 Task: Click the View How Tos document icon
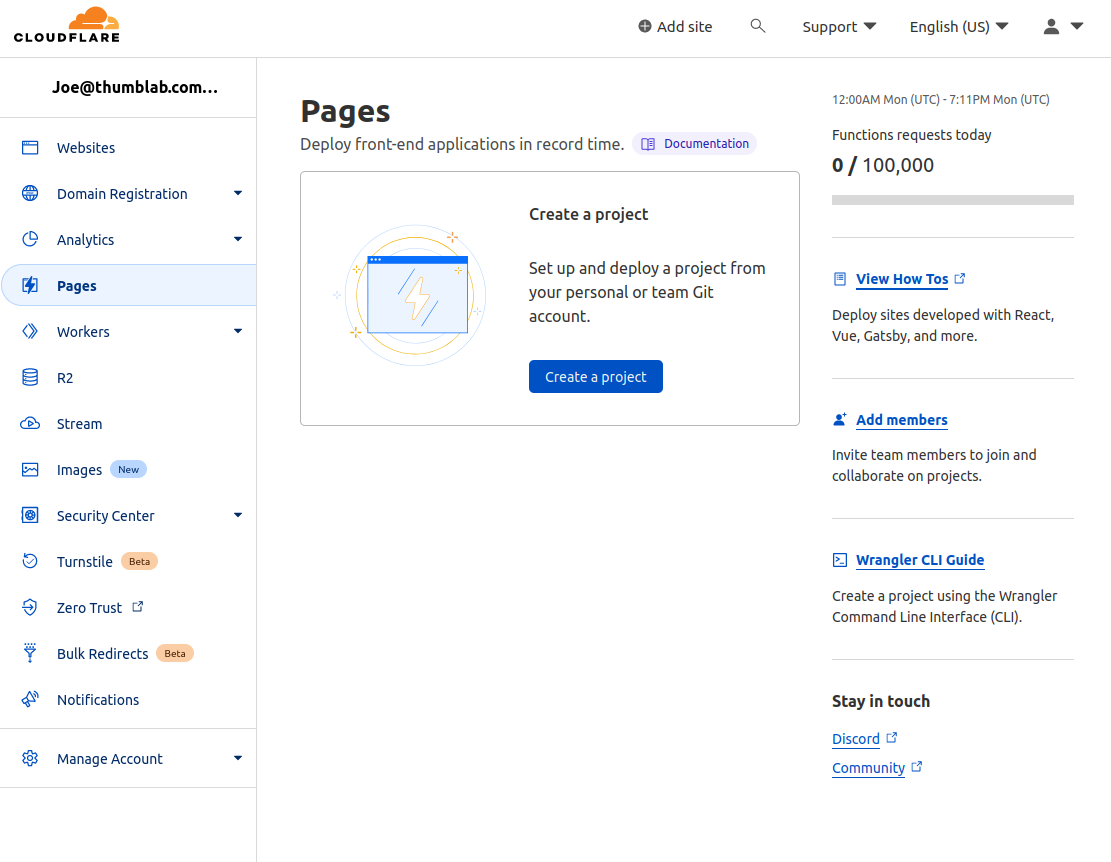(x=840, y=279)
